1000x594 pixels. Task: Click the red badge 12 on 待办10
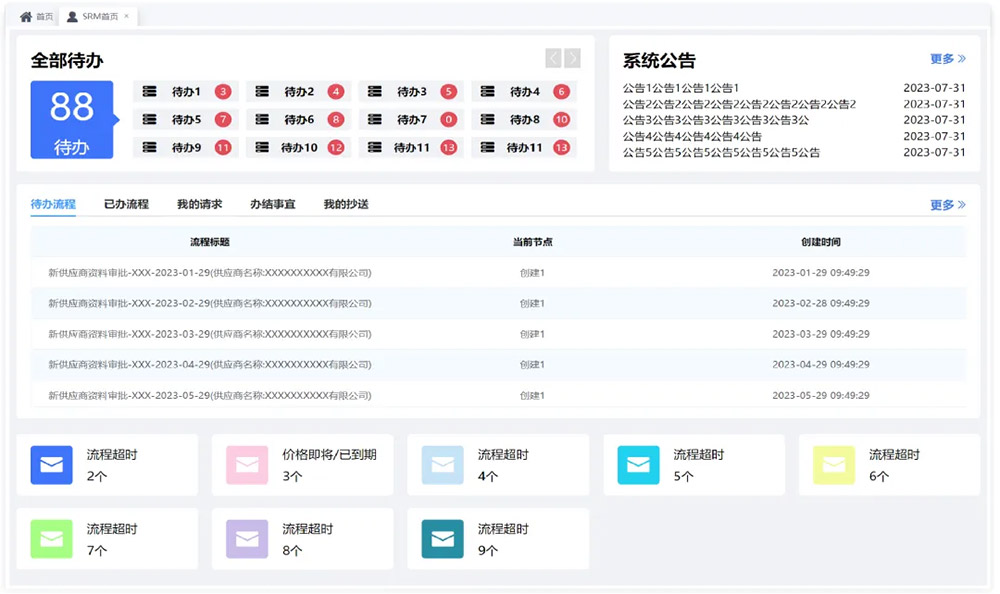point(336,148)
